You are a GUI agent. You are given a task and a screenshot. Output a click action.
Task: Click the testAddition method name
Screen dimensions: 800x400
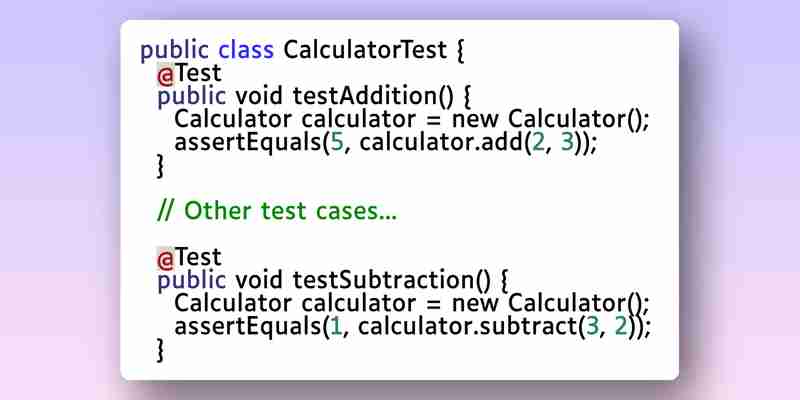coord(365,96)
